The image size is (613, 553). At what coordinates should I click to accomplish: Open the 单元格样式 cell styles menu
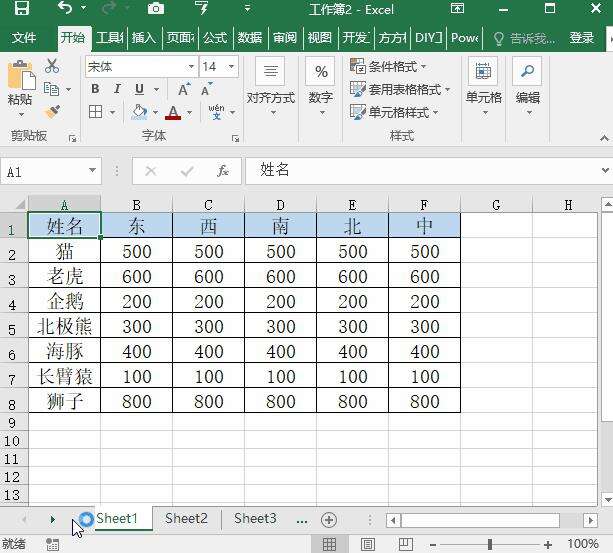point(394,113)
